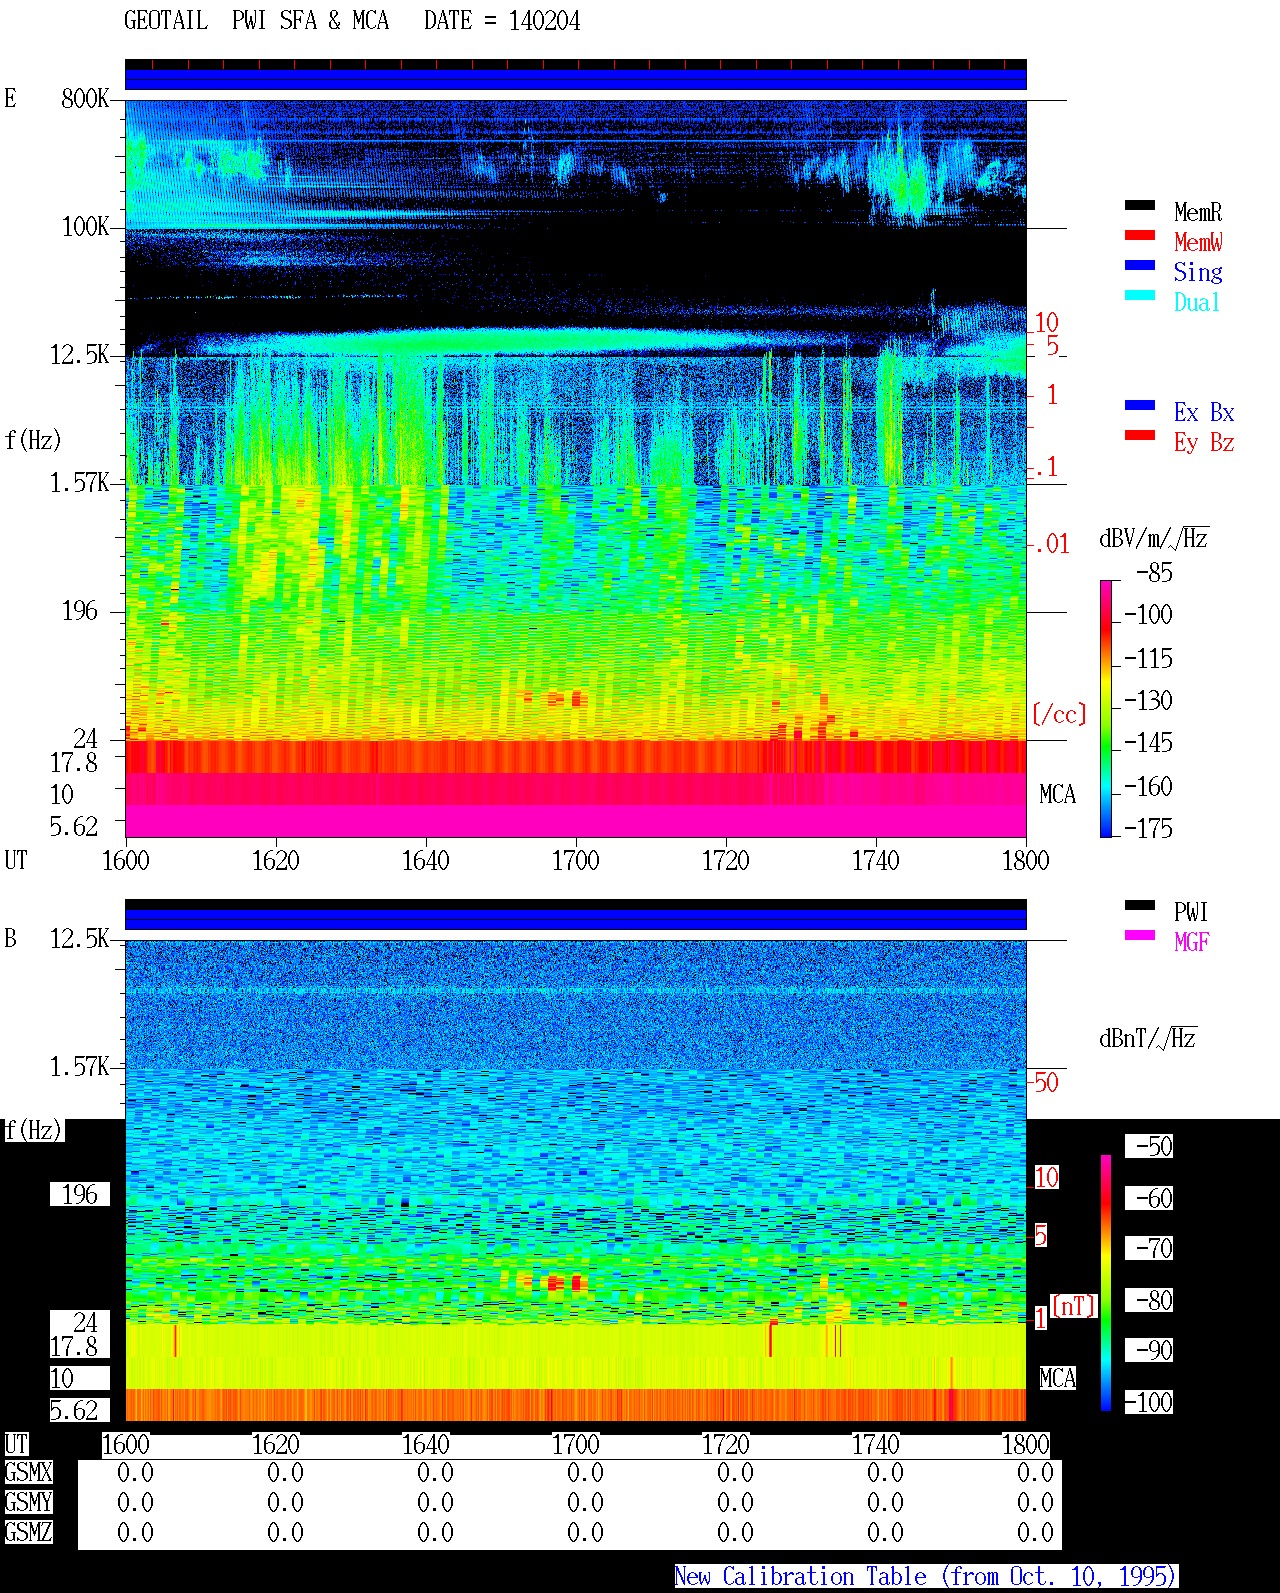Image resolution: width=1280 pixels, height=1593 pixels.
Task: Click the blue Ex Bx legend swatch
Action: coord(1140,406)
